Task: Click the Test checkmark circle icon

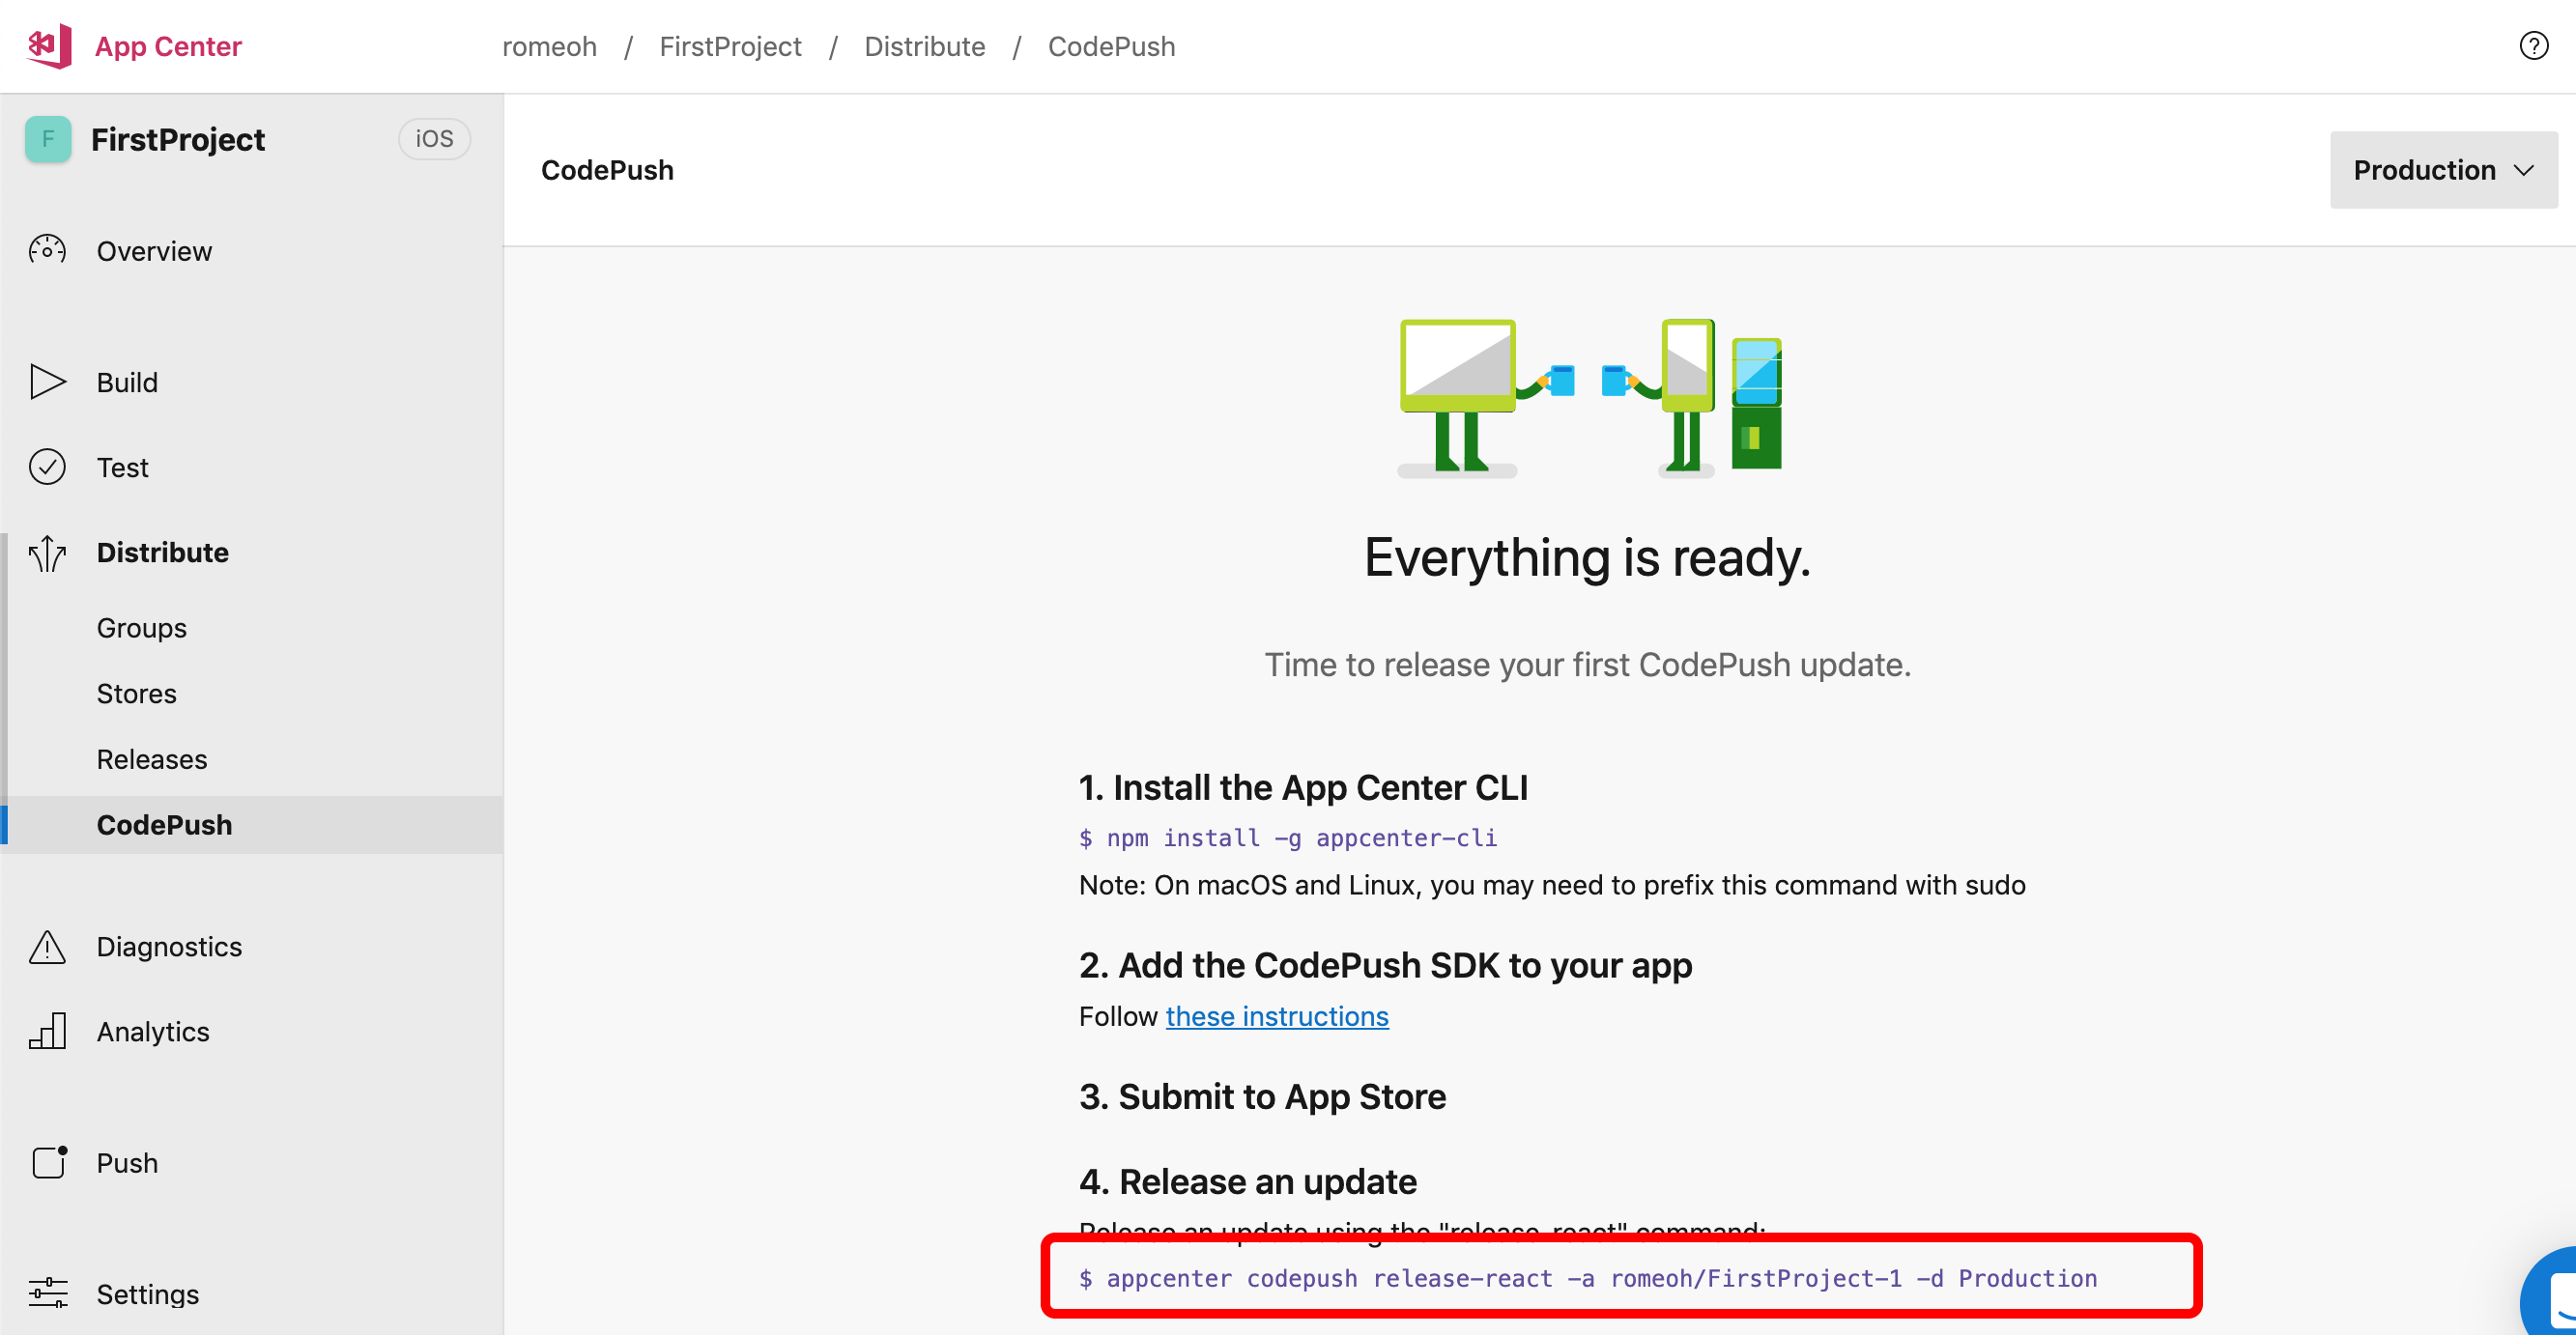Action: [47, 467]
